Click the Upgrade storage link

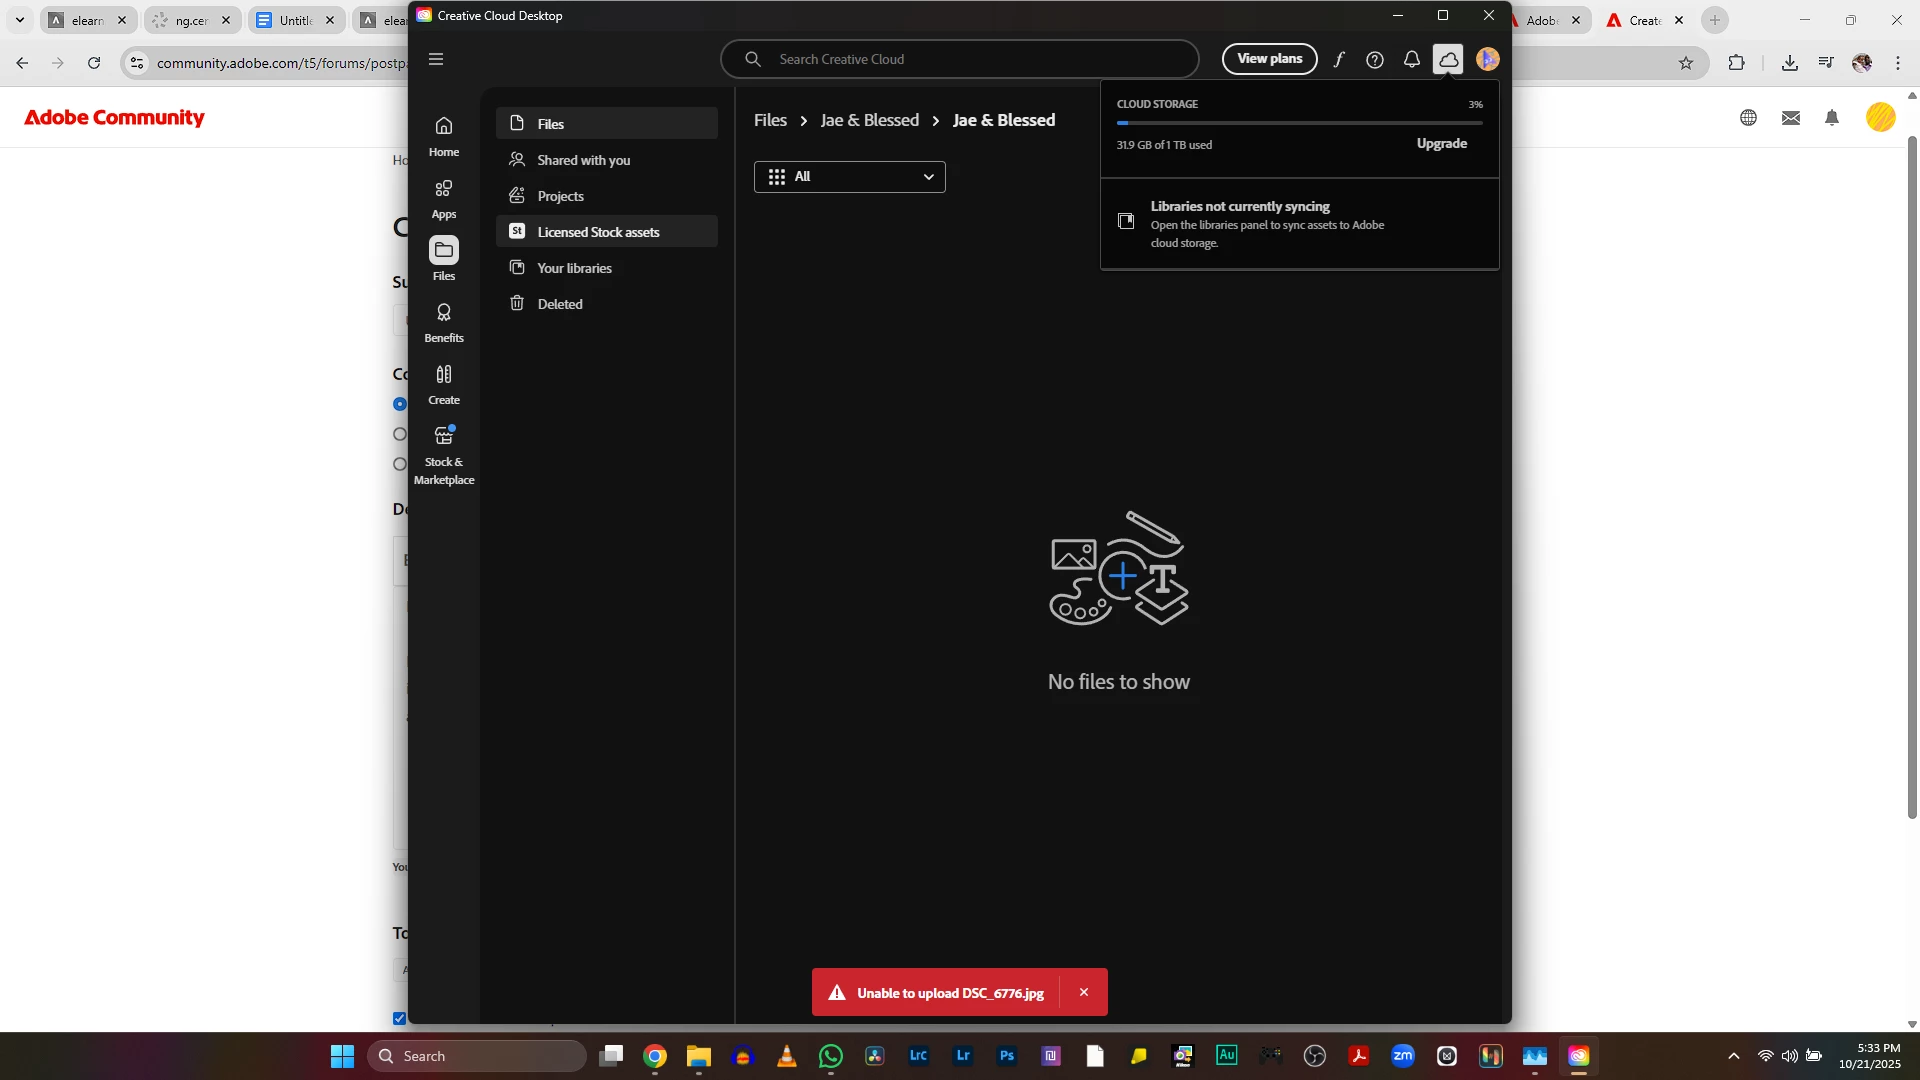pos(1441,144)
